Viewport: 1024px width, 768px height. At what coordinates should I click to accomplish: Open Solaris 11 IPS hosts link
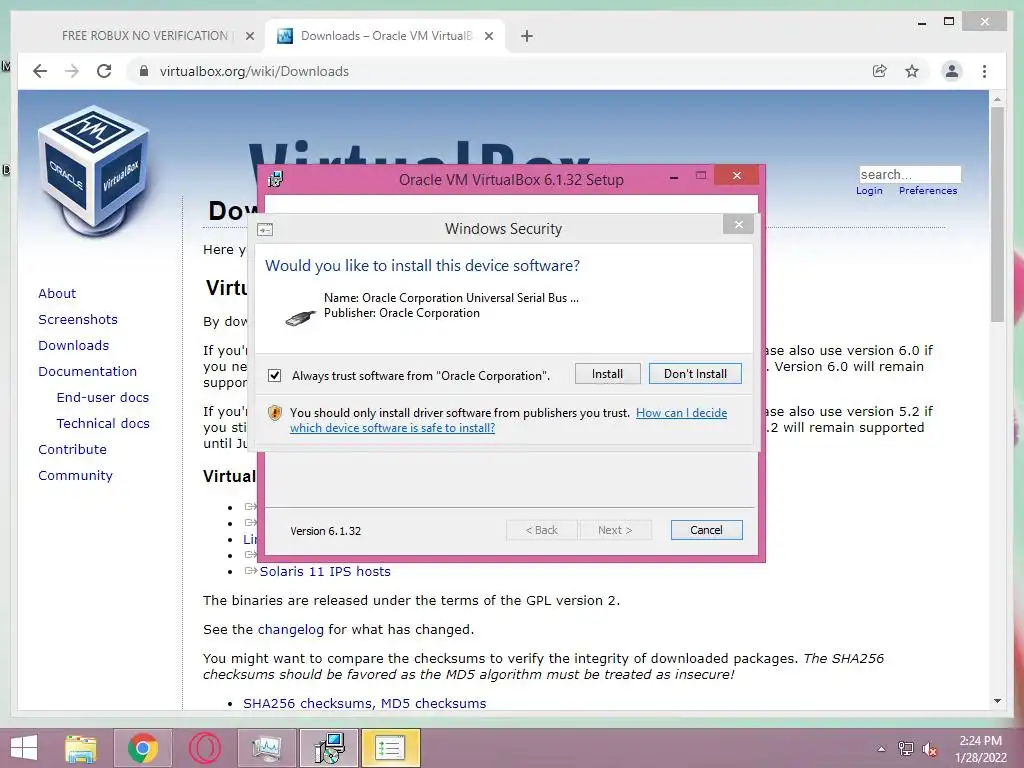(325, 571)
